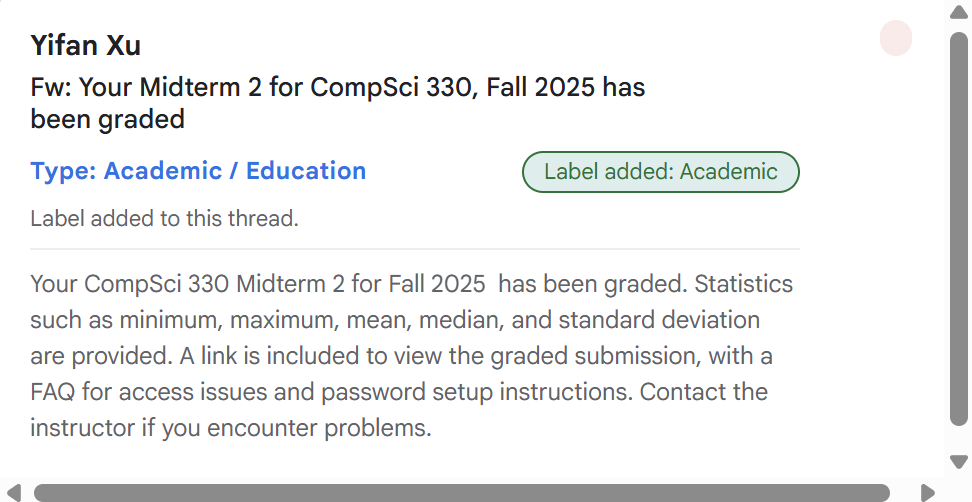
Task: Click the Label added: Academic pill
Action: pos(660,172)
